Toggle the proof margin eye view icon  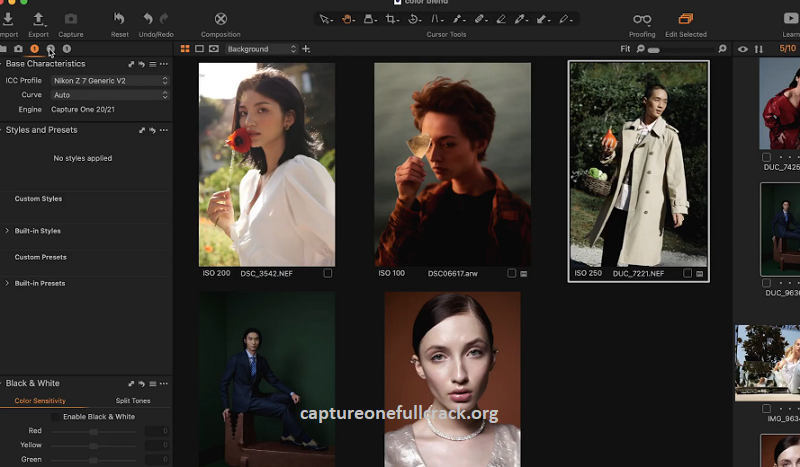point(214,49)
